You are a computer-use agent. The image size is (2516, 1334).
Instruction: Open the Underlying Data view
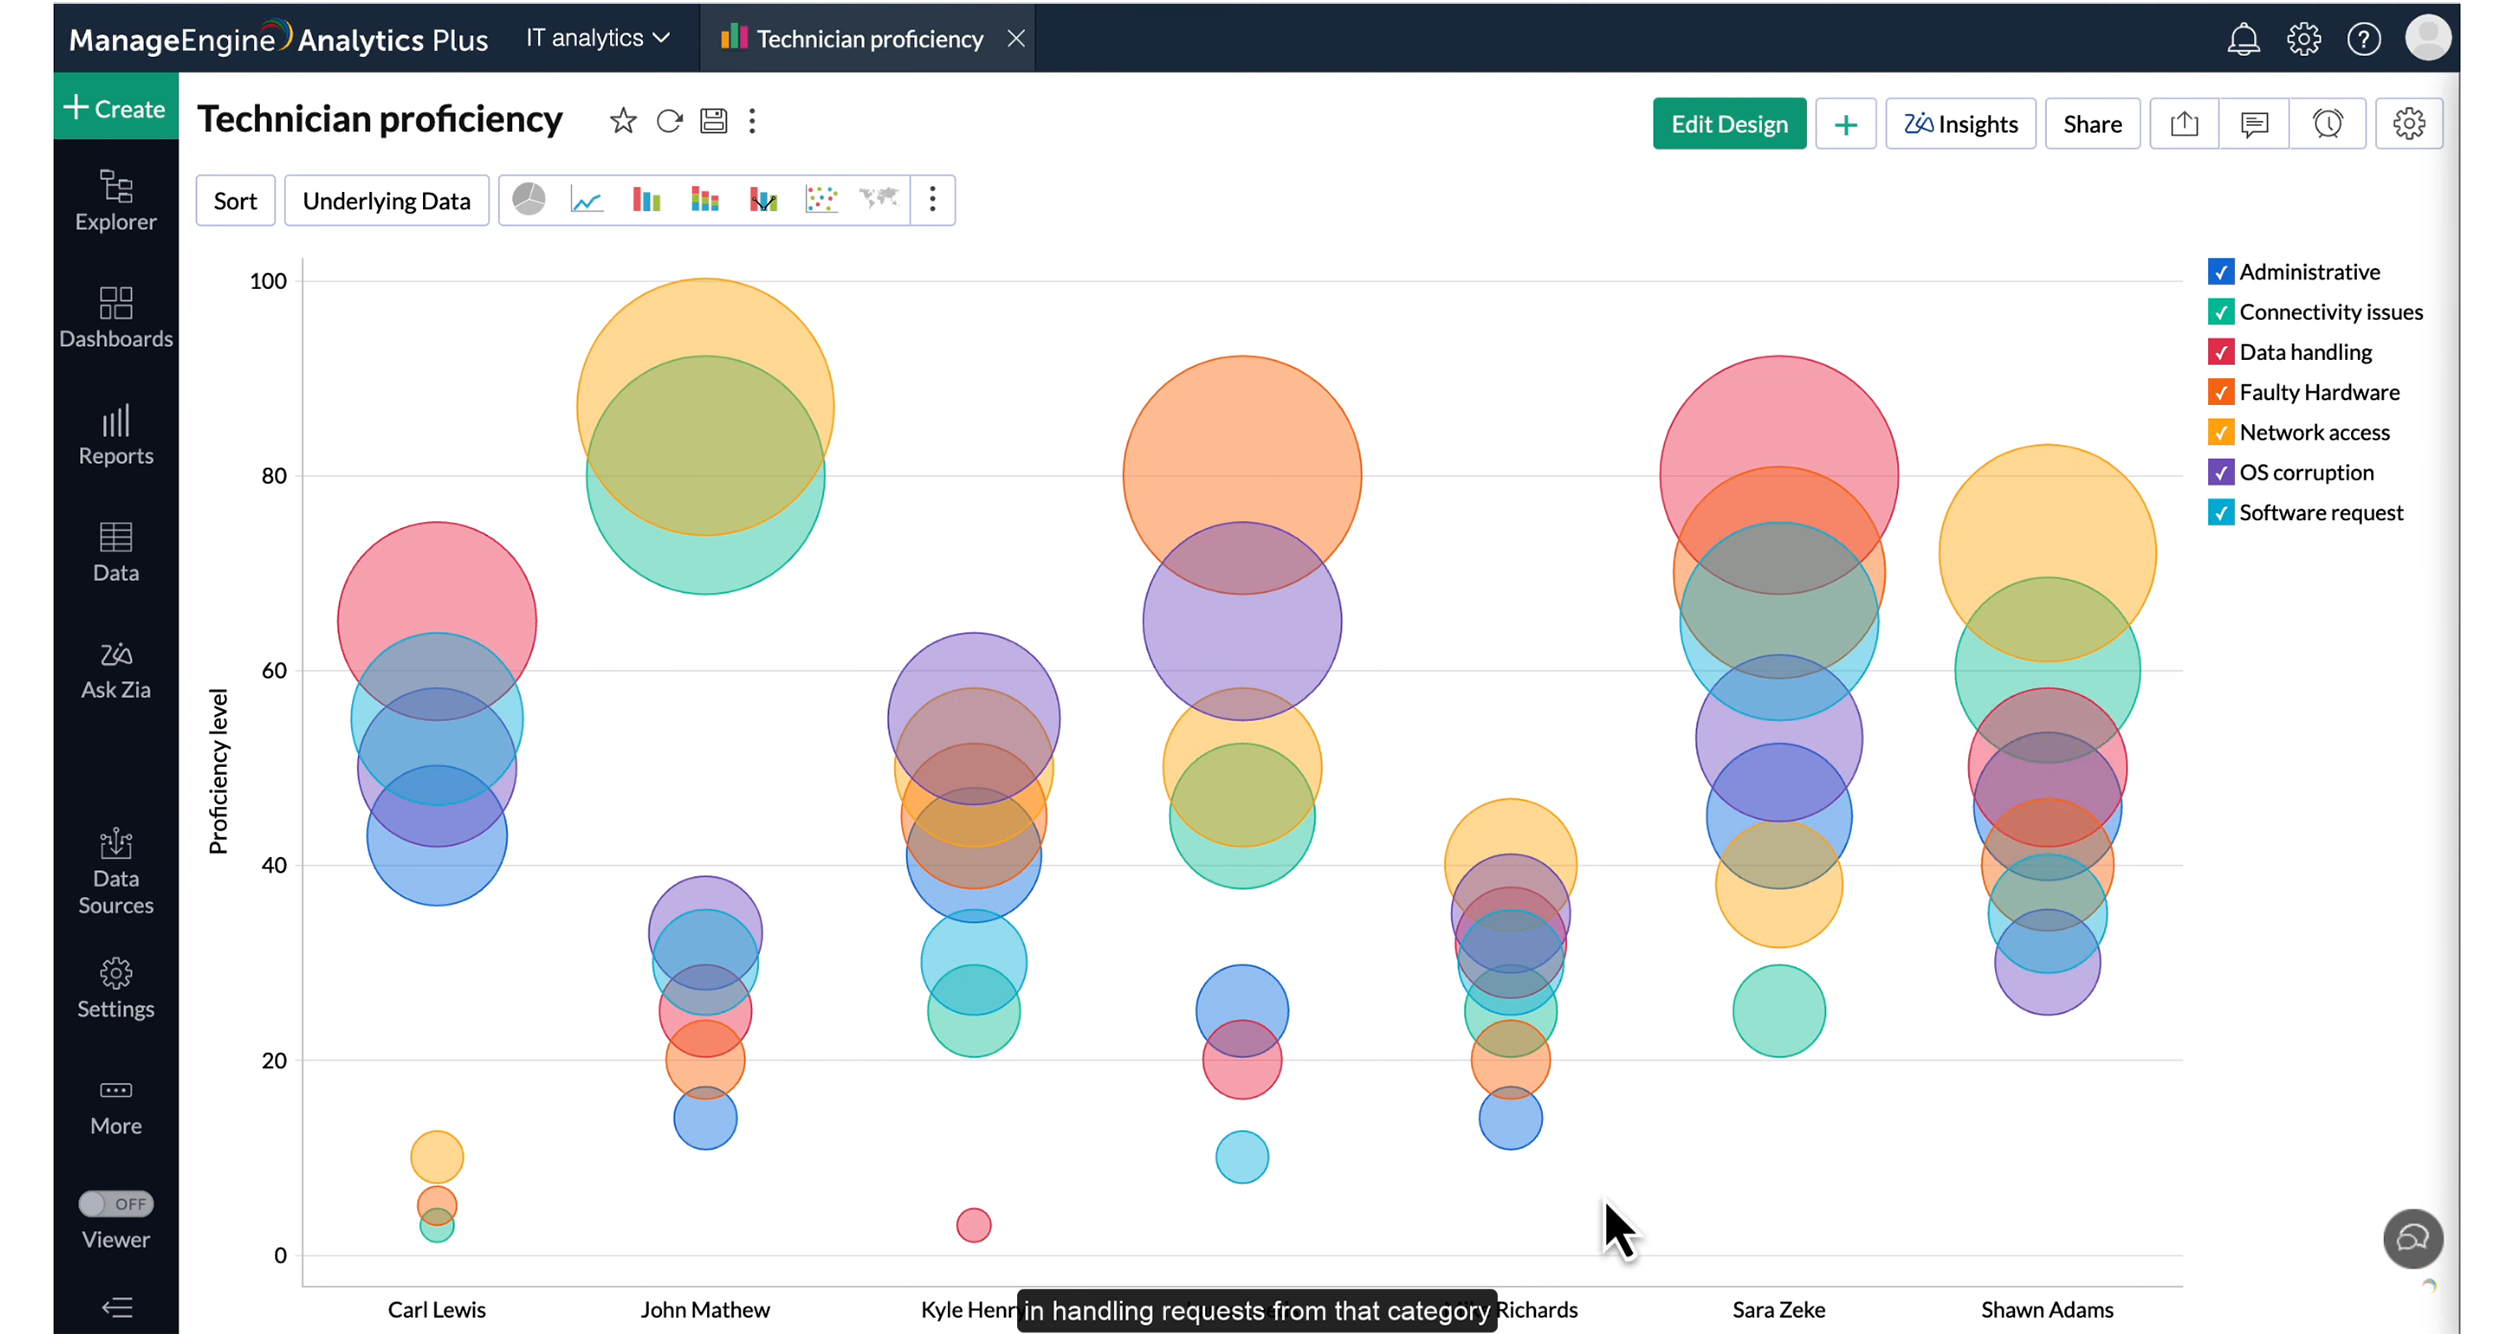pos(386,201)
